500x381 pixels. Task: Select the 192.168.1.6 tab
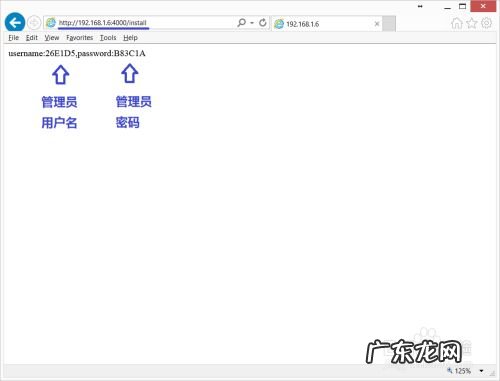327,24
